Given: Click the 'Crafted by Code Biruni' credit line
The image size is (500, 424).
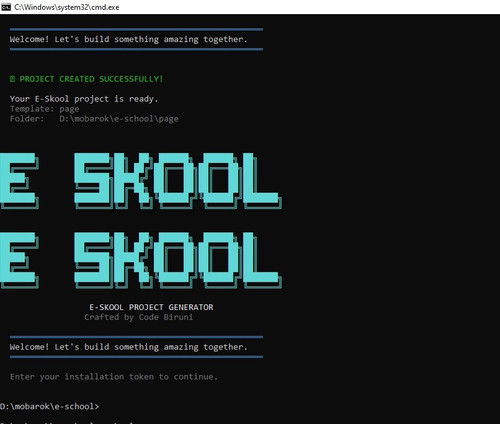Looking at the screenshot, I should pos(139,317).
